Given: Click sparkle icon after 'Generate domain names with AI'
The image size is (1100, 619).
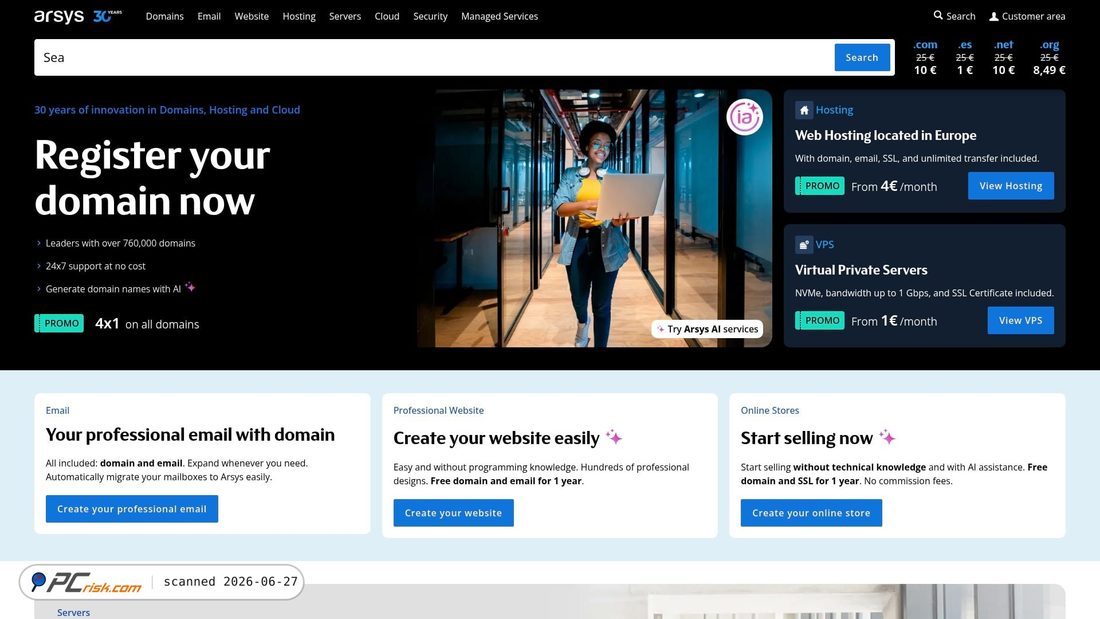Looking at the screenshot, I should coord(190,287).
